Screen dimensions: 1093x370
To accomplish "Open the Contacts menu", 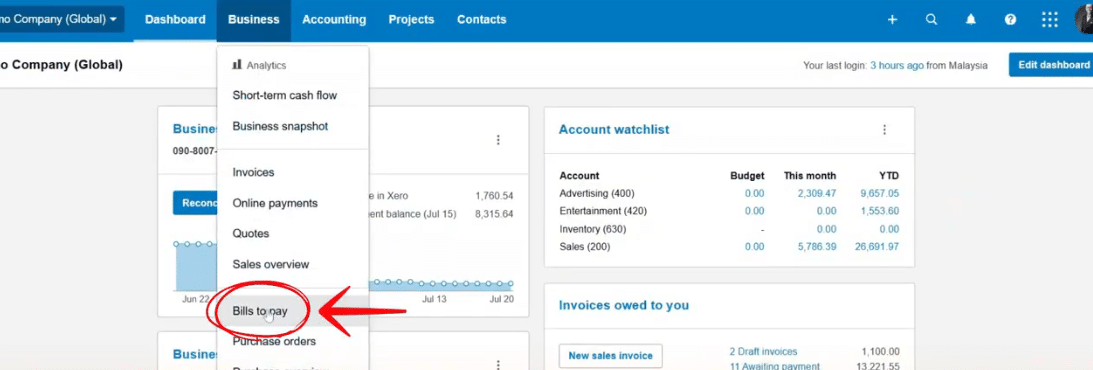I will 482,20.
